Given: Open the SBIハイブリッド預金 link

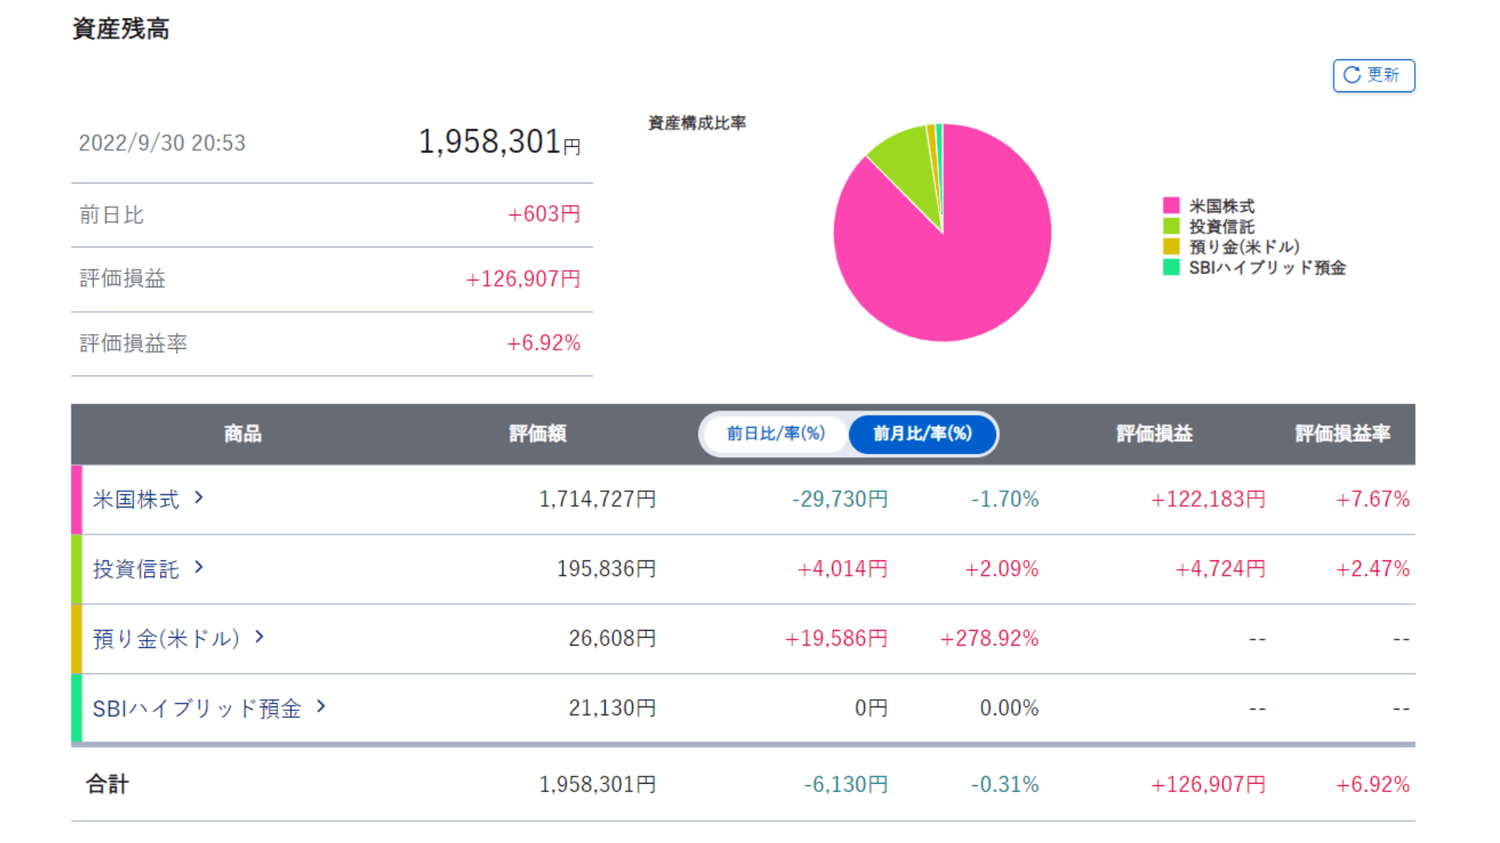Looking at the screenshot, I should tap(197, 708).
